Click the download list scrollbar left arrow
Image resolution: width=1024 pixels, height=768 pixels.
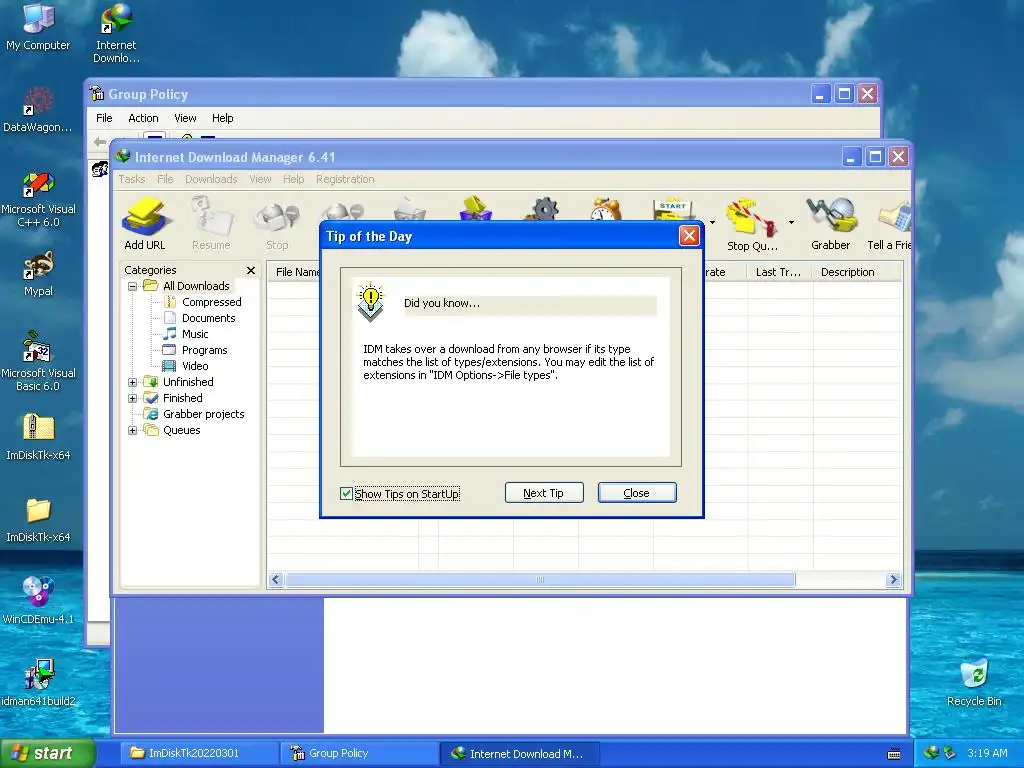276,579
